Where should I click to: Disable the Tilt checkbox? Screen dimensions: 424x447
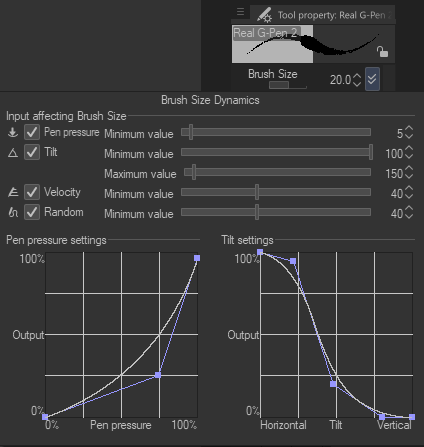pos(32,152)
